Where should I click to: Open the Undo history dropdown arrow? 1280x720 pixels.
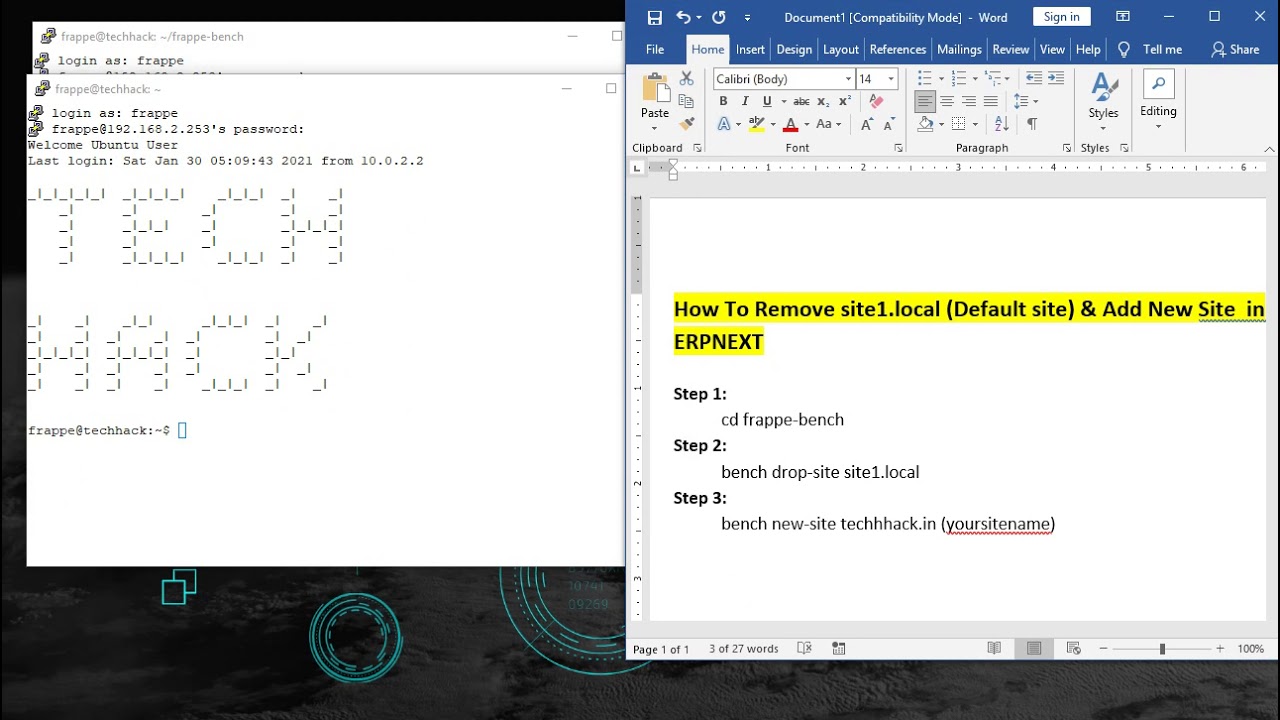click(x=698, y=18)
